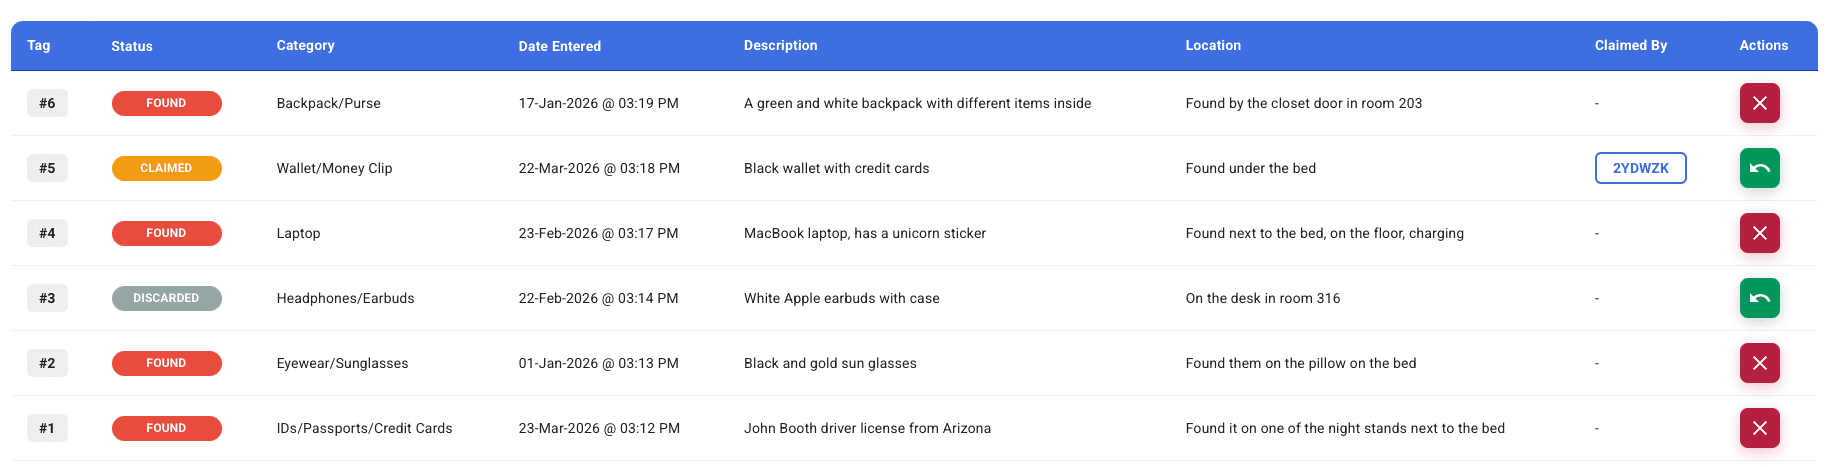Select tag #5 badge
The height and width of the screenshot is (467, 1833).
coord(47,168)
